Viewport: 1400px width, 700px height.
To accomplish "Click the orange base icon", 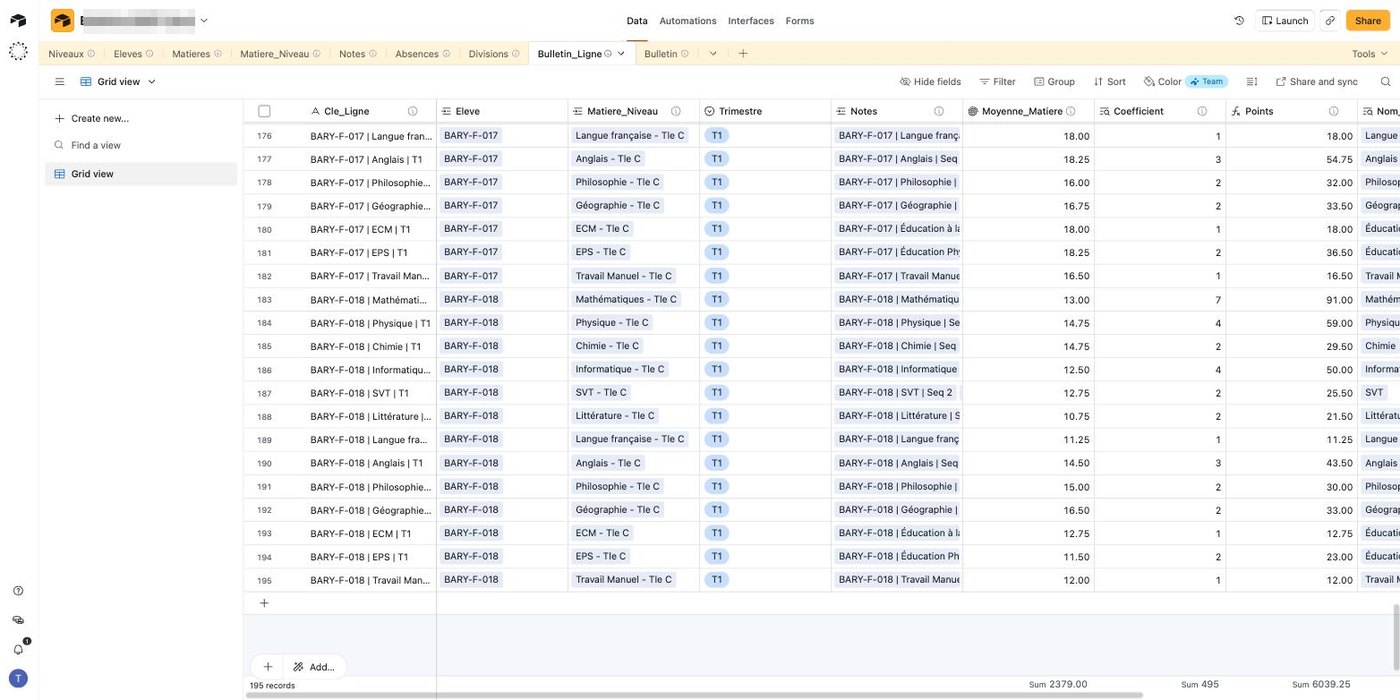I will coord(62,20).
